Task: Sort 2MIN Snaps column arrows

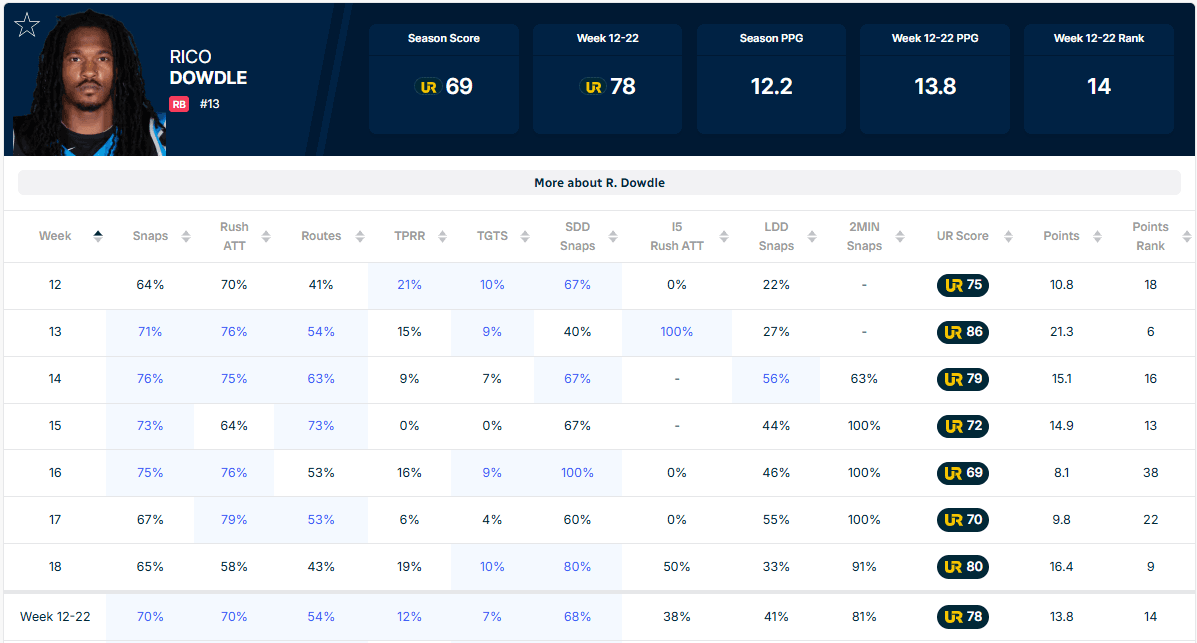Action: click(x=899, y=236)
